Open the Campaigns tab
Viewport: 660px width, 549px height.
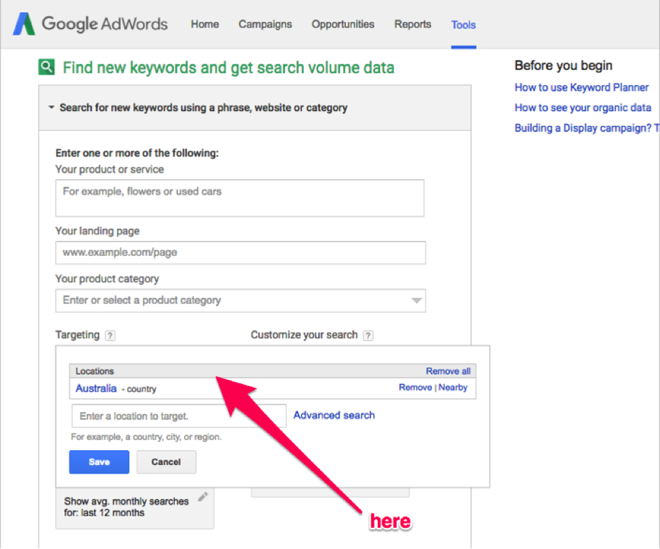265,24
